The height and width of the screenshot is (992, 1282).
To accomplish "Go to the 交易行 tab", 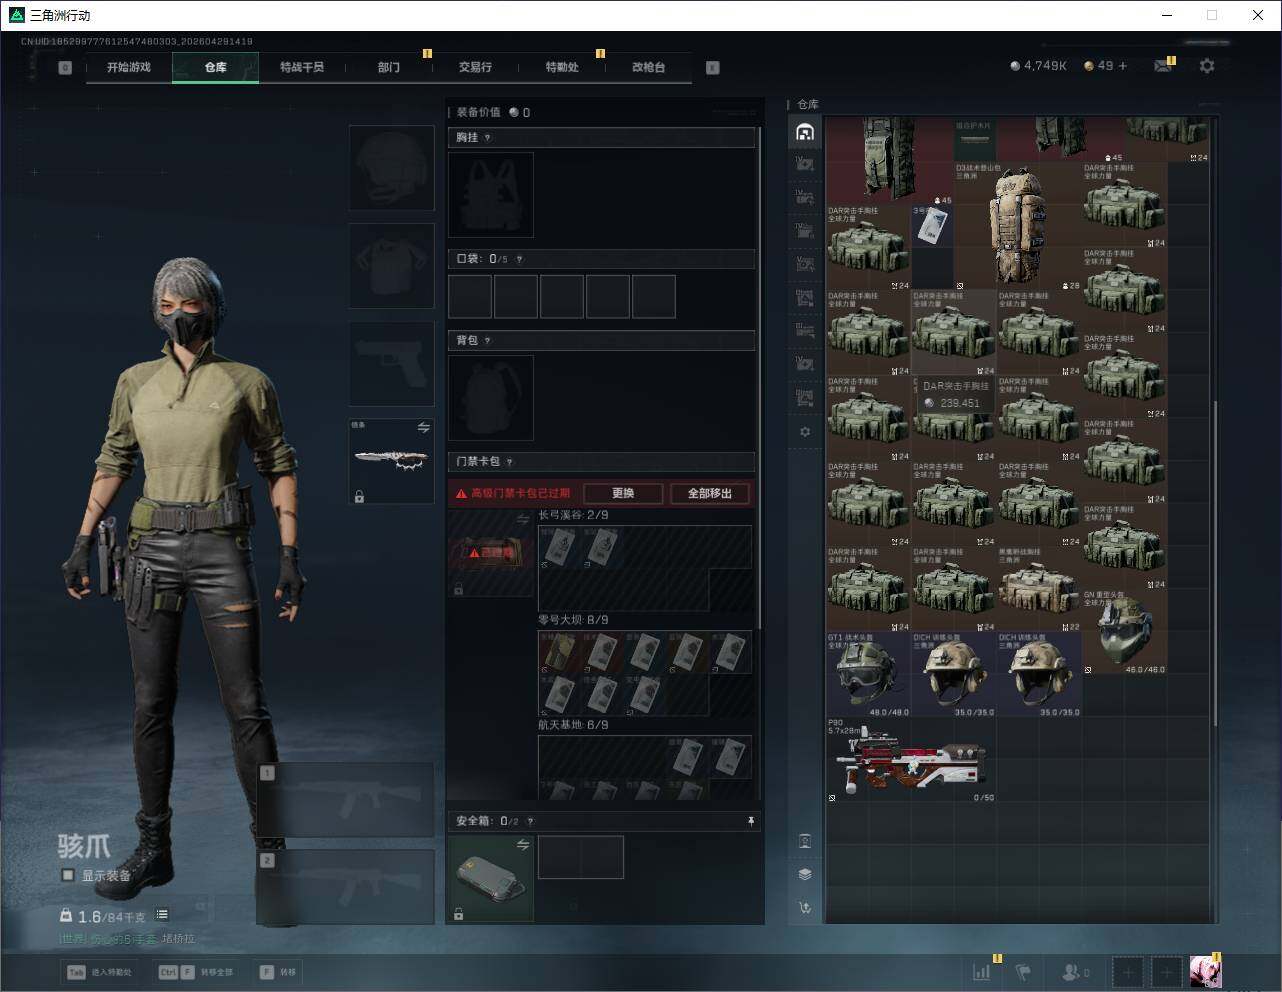I will coord(475,67).
